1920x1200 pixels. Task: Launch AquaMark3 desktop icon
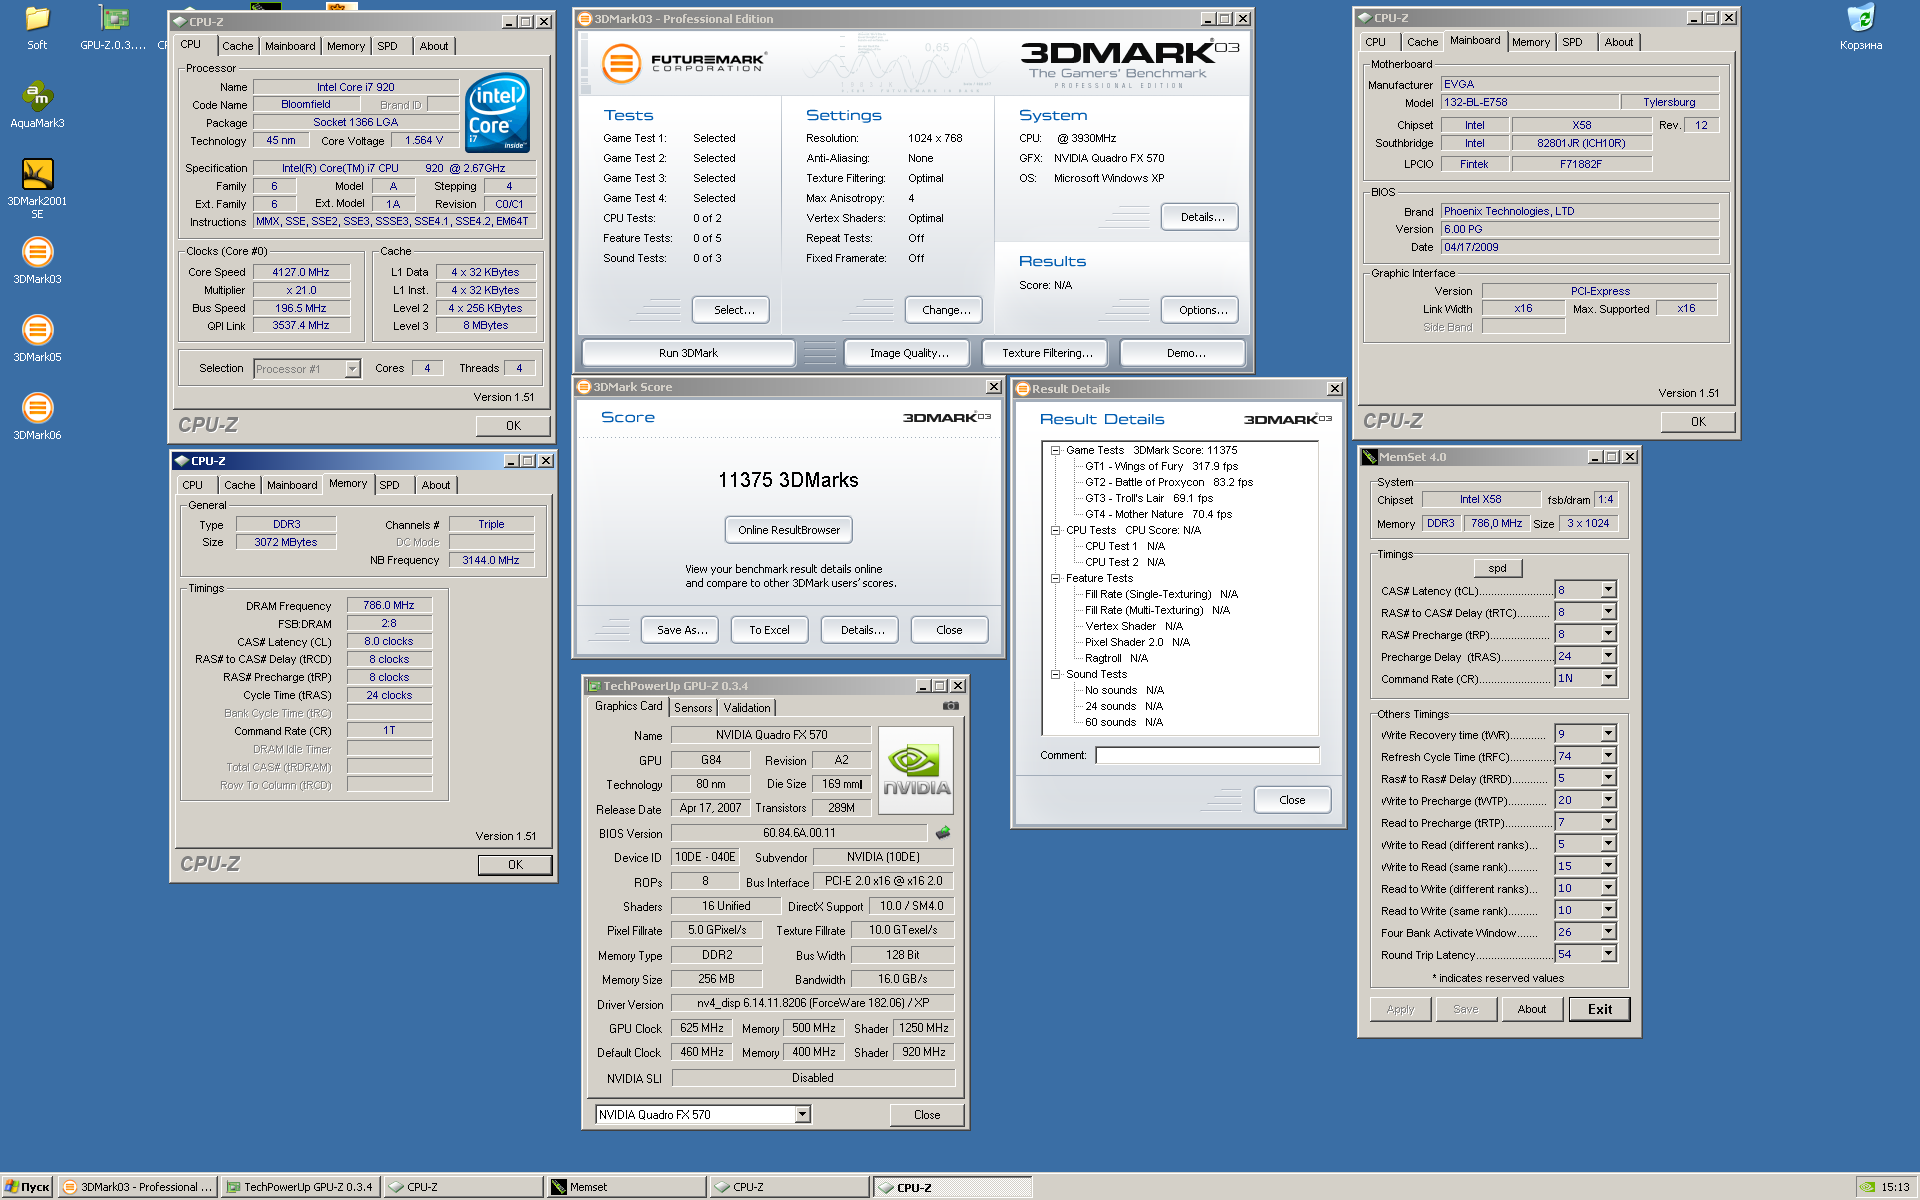(37, 105)
